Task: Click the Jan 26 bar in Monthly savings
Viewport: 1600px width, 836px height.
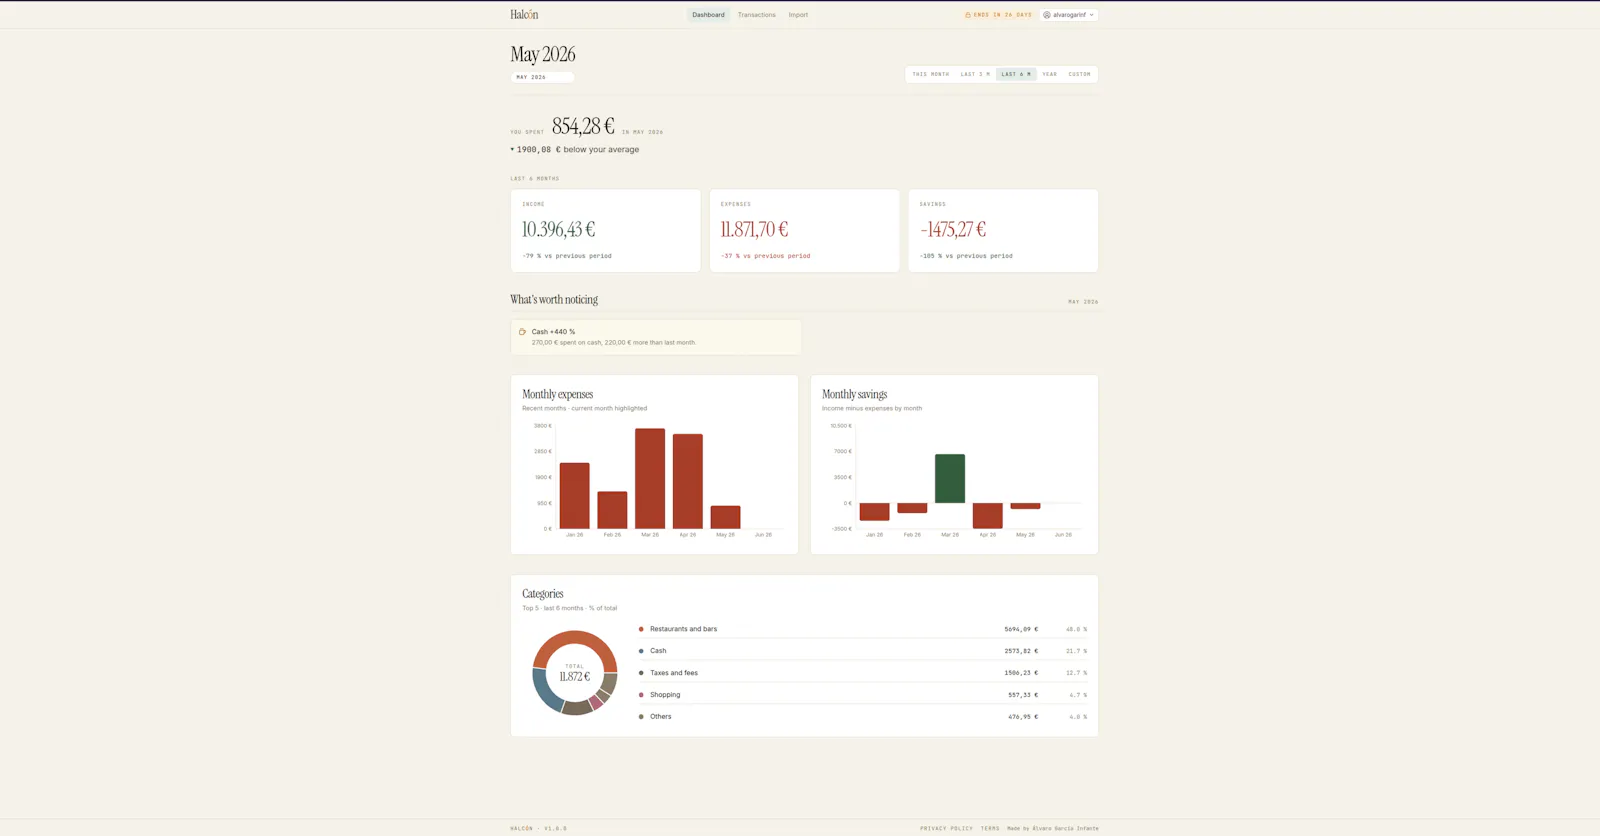Action: click(874, 512)
